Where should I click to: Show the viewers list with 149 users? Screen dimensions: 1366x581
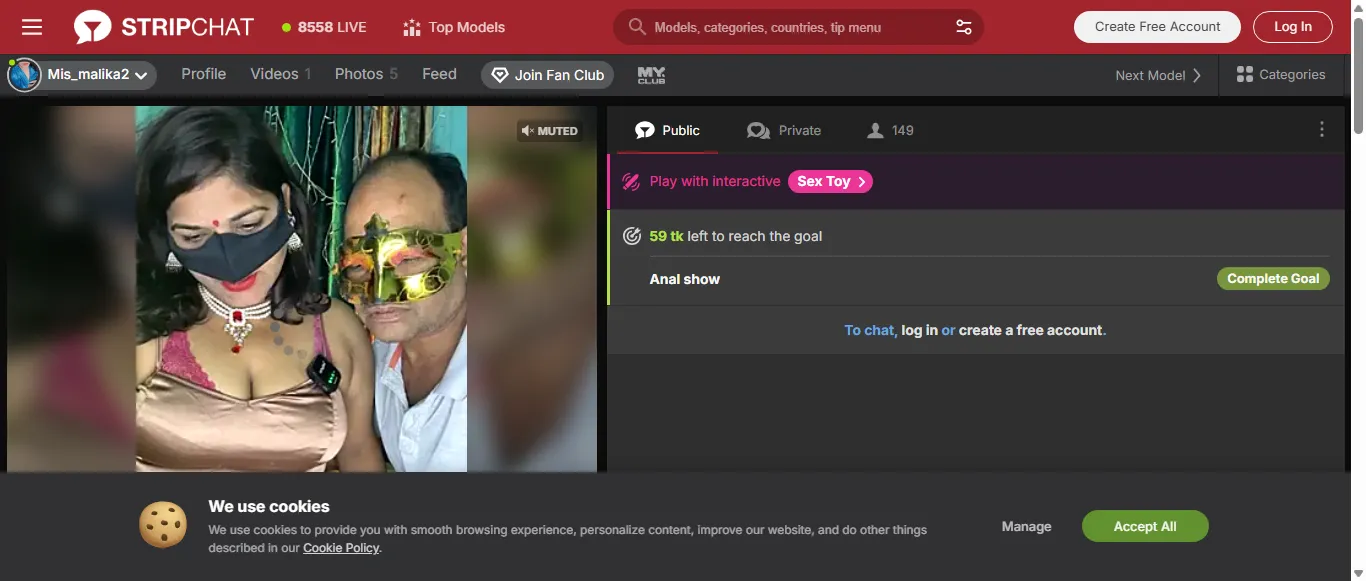click(890, 131)
